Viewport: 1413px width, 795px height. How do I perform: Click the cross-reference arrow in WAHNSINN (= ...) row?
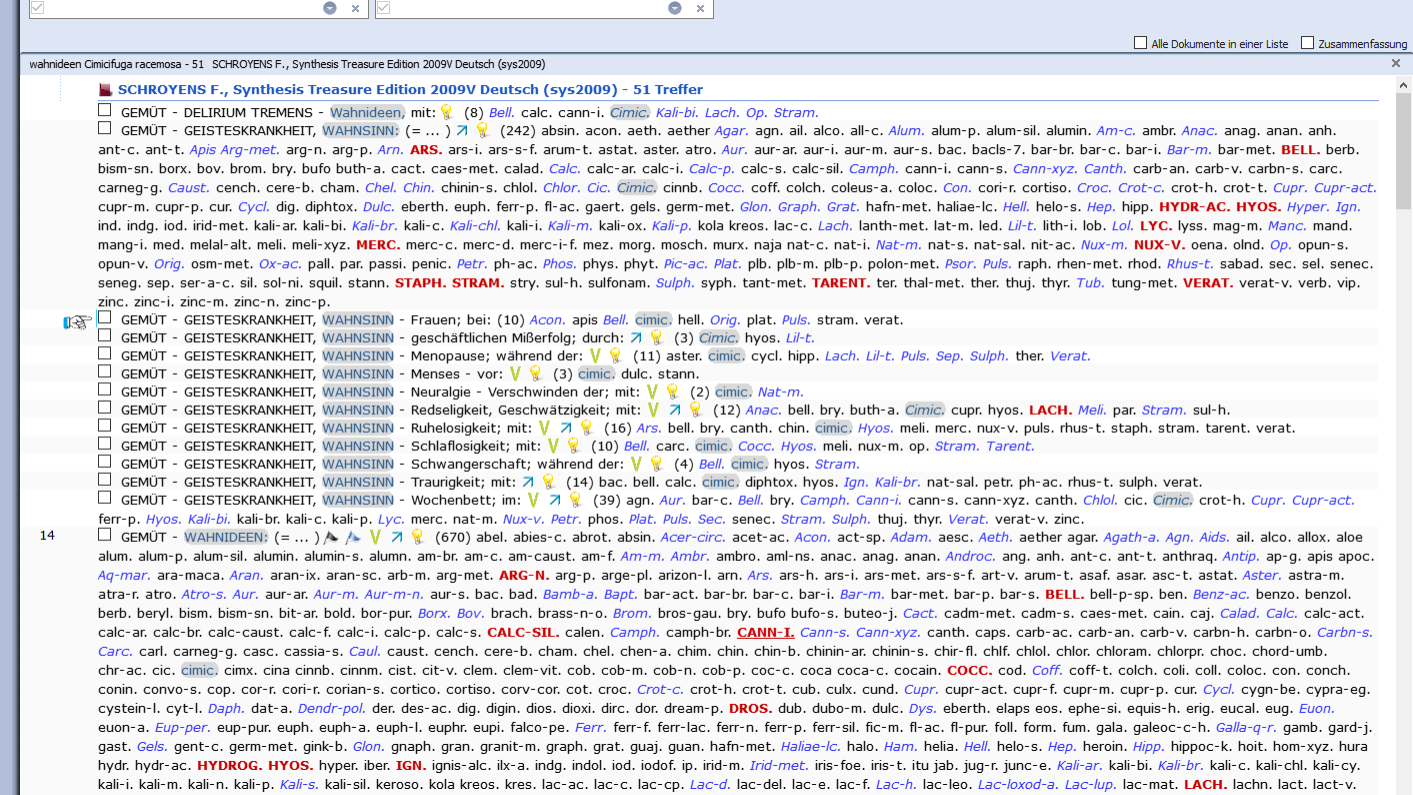tap(462, 130)
